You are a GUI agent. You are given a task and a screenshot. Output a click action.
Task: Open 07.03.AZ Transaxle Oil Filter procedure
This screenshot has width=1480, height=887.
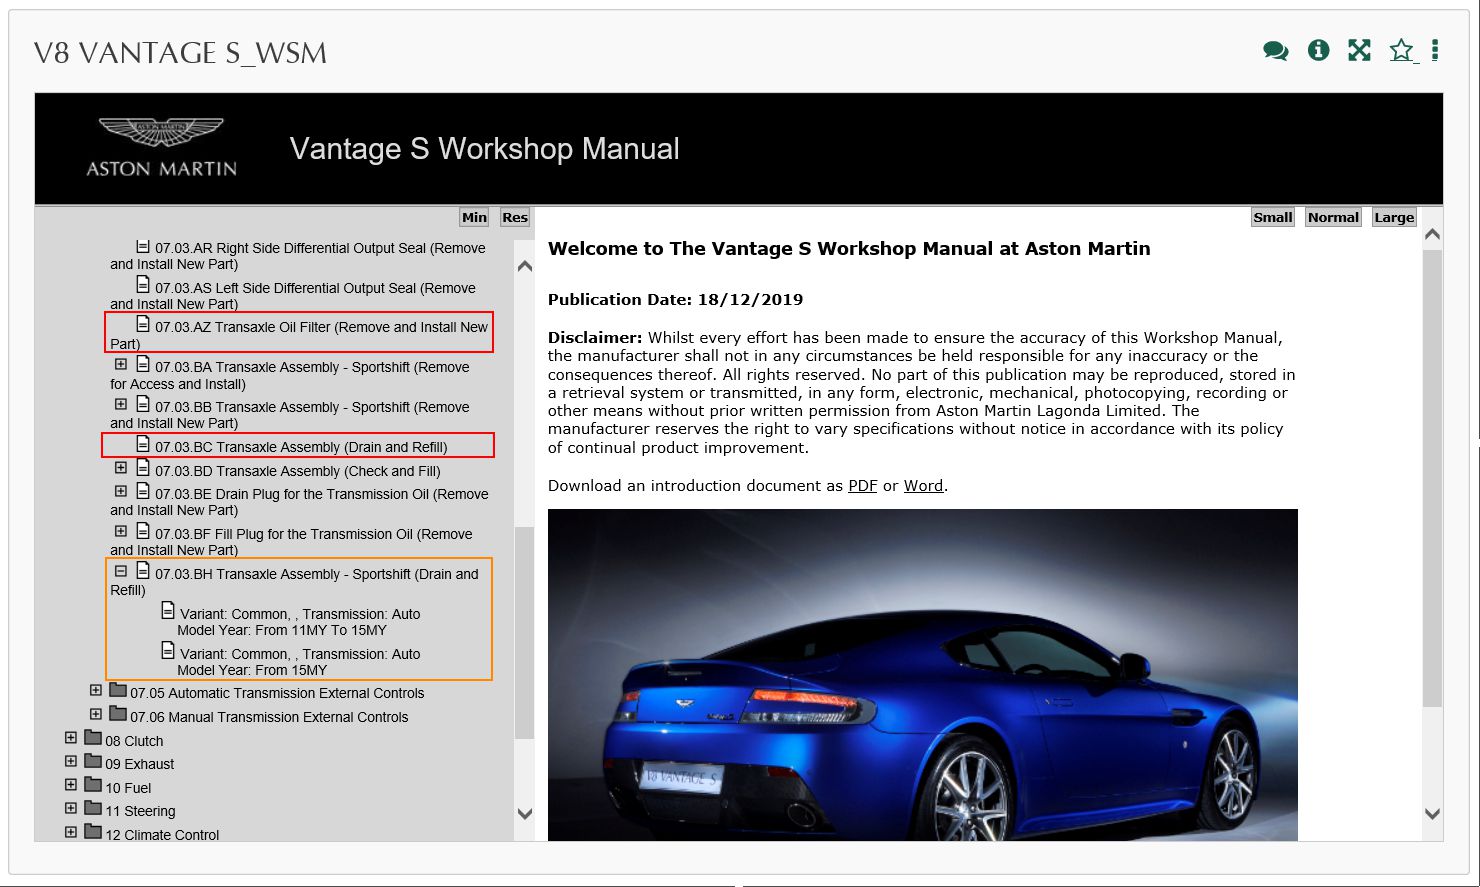(299, 335)
